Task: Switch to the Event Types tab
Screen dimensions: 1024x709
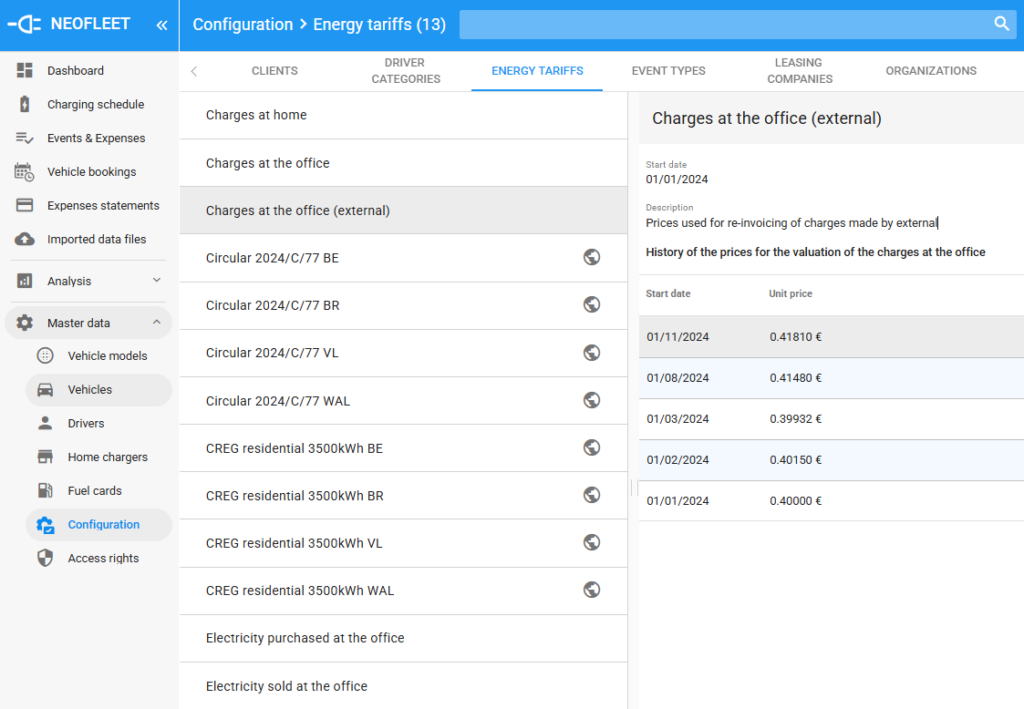Action: pos(668,71)
